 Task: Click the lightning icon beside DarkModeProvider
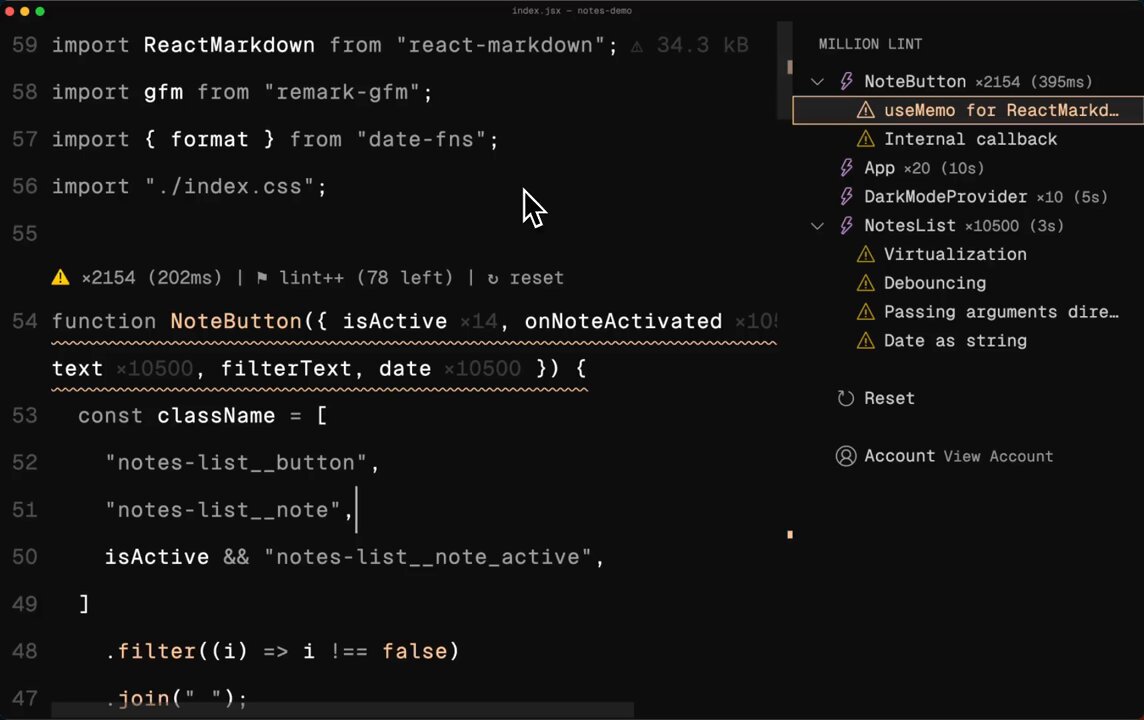point(846,197)
